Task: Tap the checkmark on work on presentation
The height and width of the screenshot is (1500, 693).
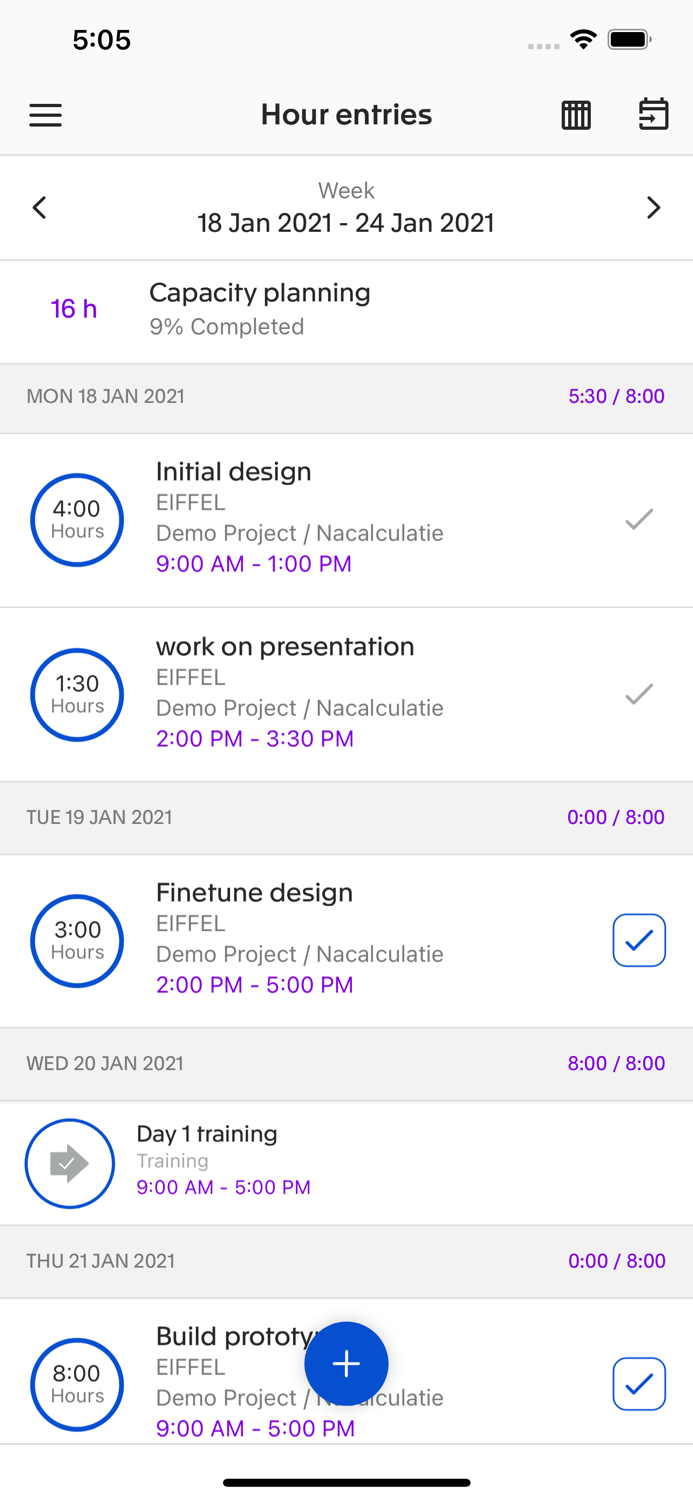Action: click(639, 694)
